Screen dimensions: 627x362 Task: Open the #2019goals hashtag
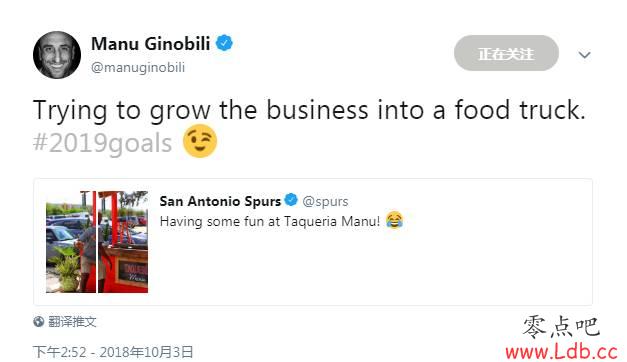[102, 143]
